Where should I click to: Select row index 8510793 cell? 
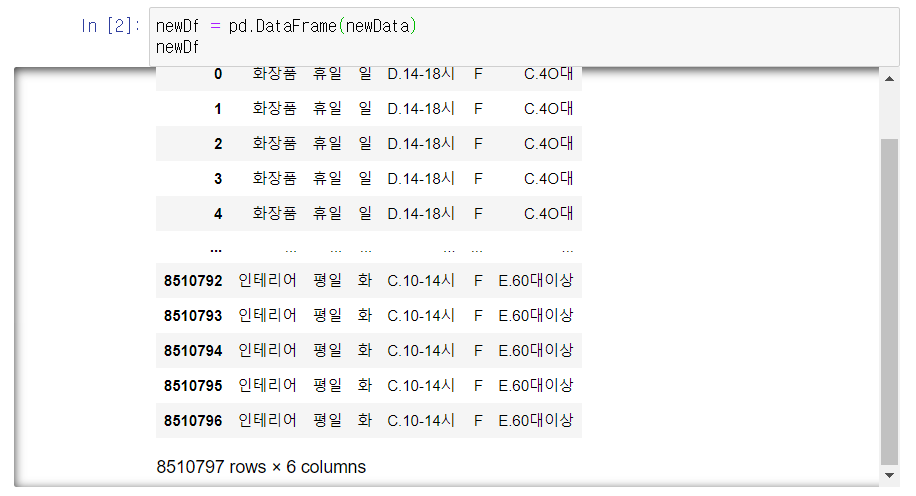193,315
